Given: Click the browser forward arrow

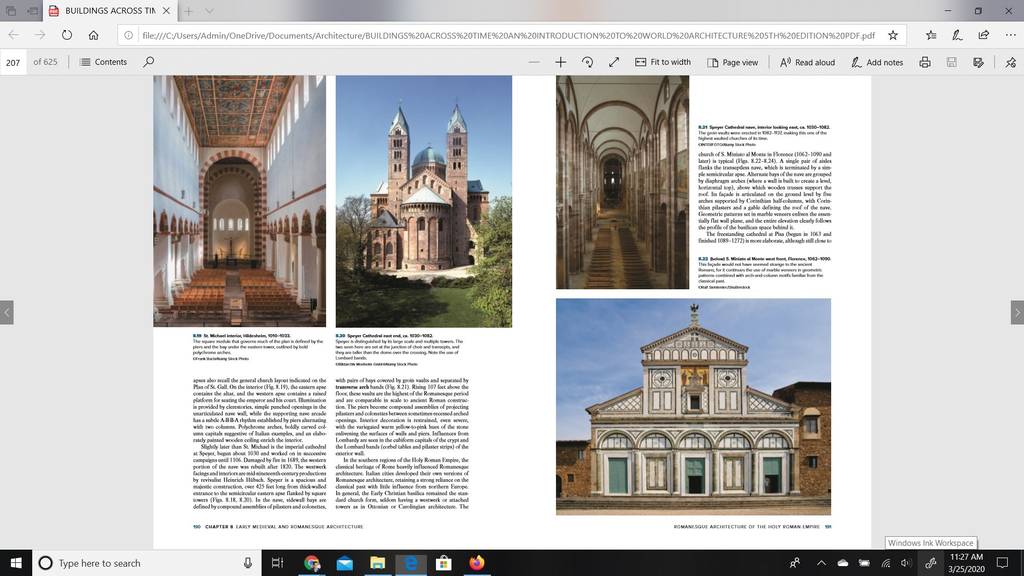Looking at the screenshot, I should click(40, 35).
